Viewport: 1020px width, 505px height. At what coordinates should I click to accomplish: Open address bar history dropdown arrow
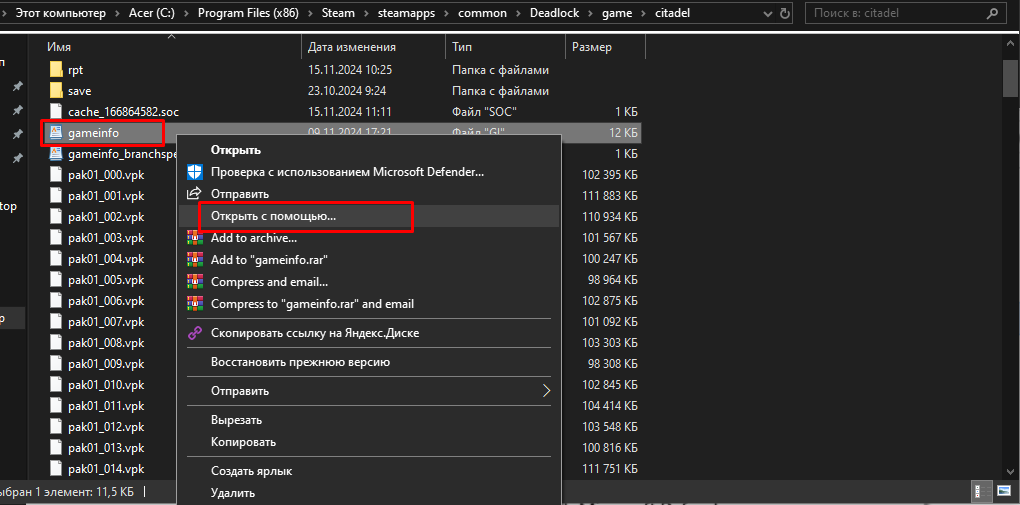coord(767,13)
